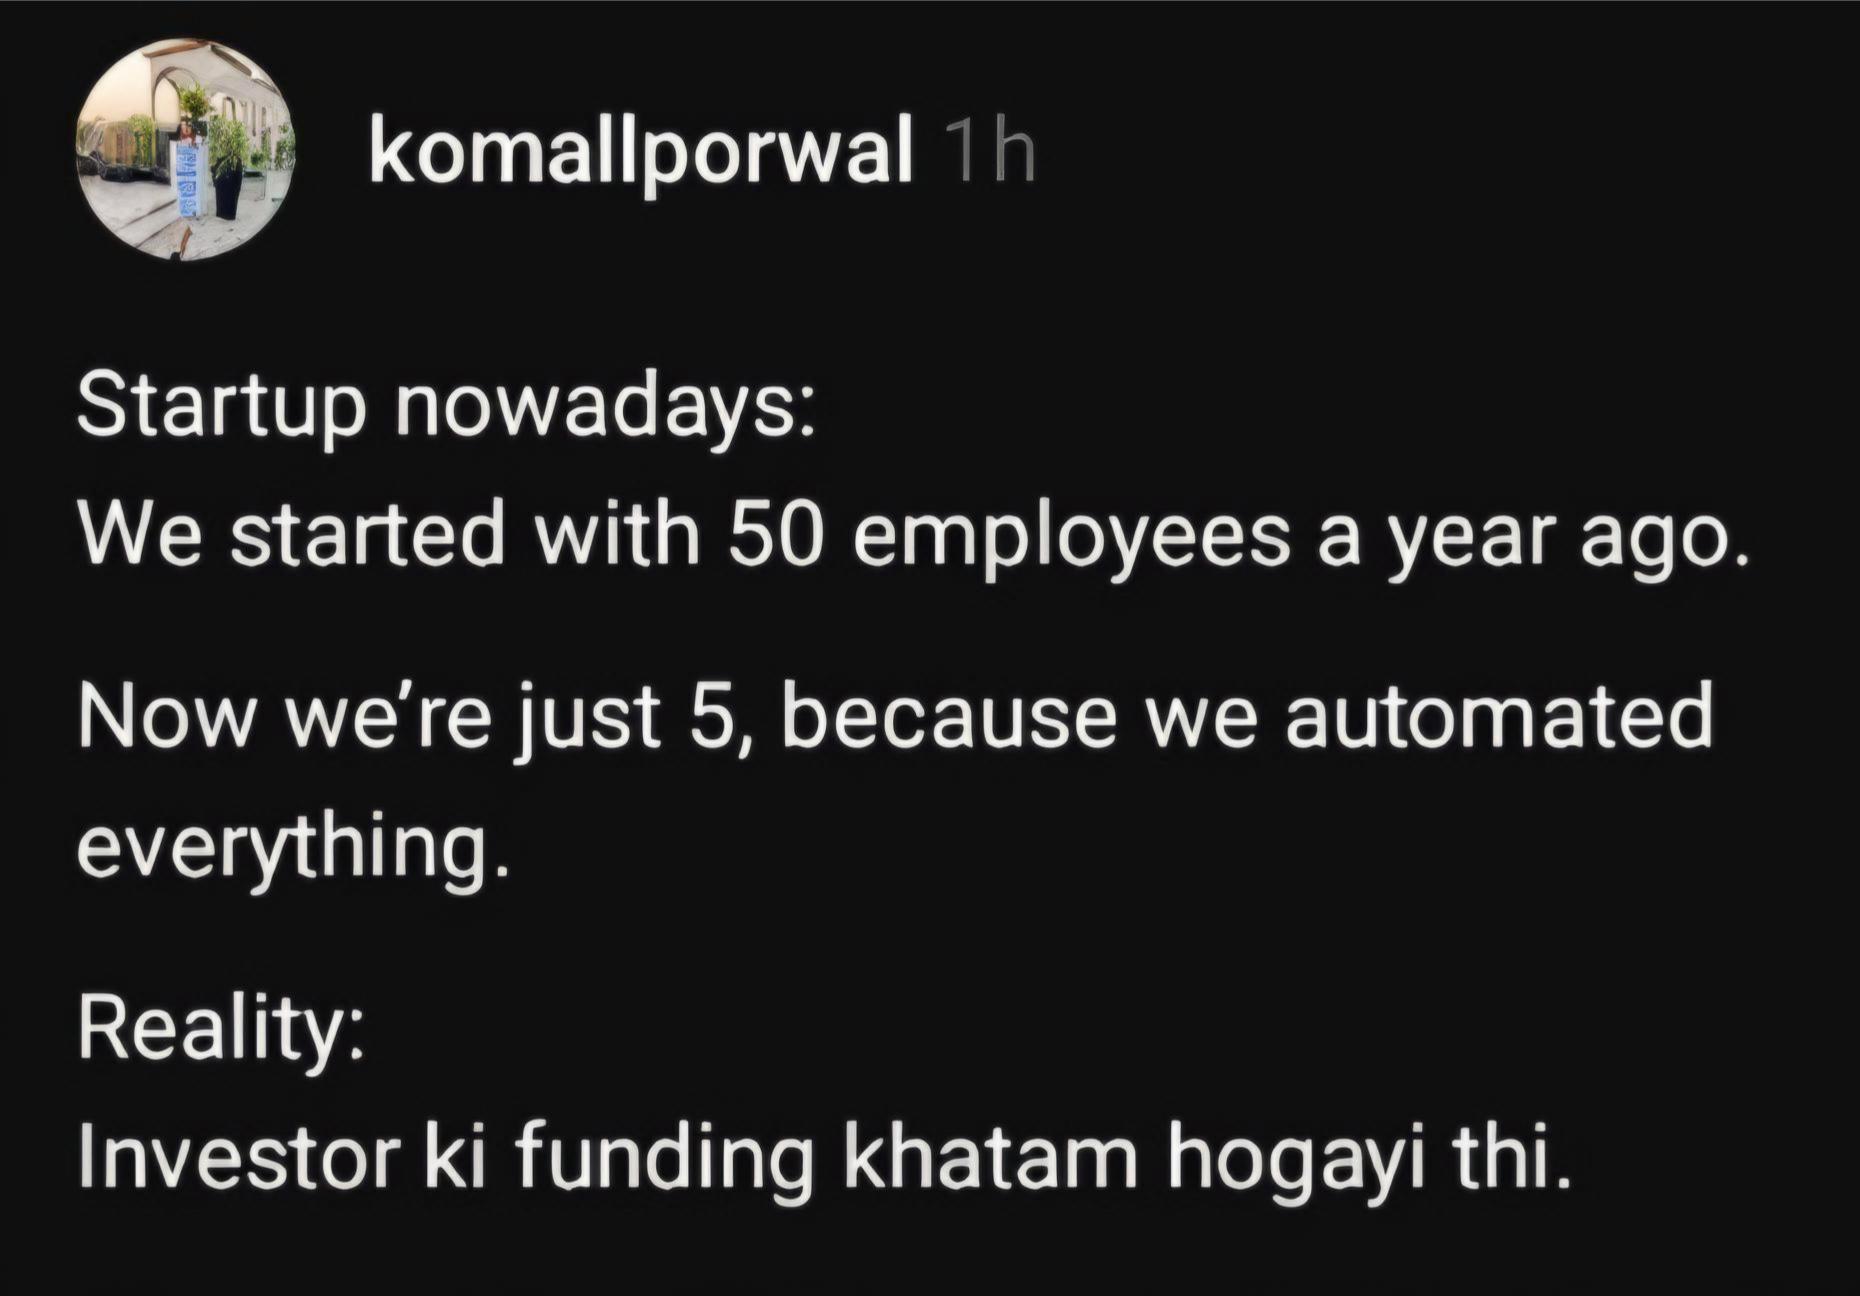1860x1296 pixels.
Task: Click the 1h timestamp
Action: click(988, 152)
